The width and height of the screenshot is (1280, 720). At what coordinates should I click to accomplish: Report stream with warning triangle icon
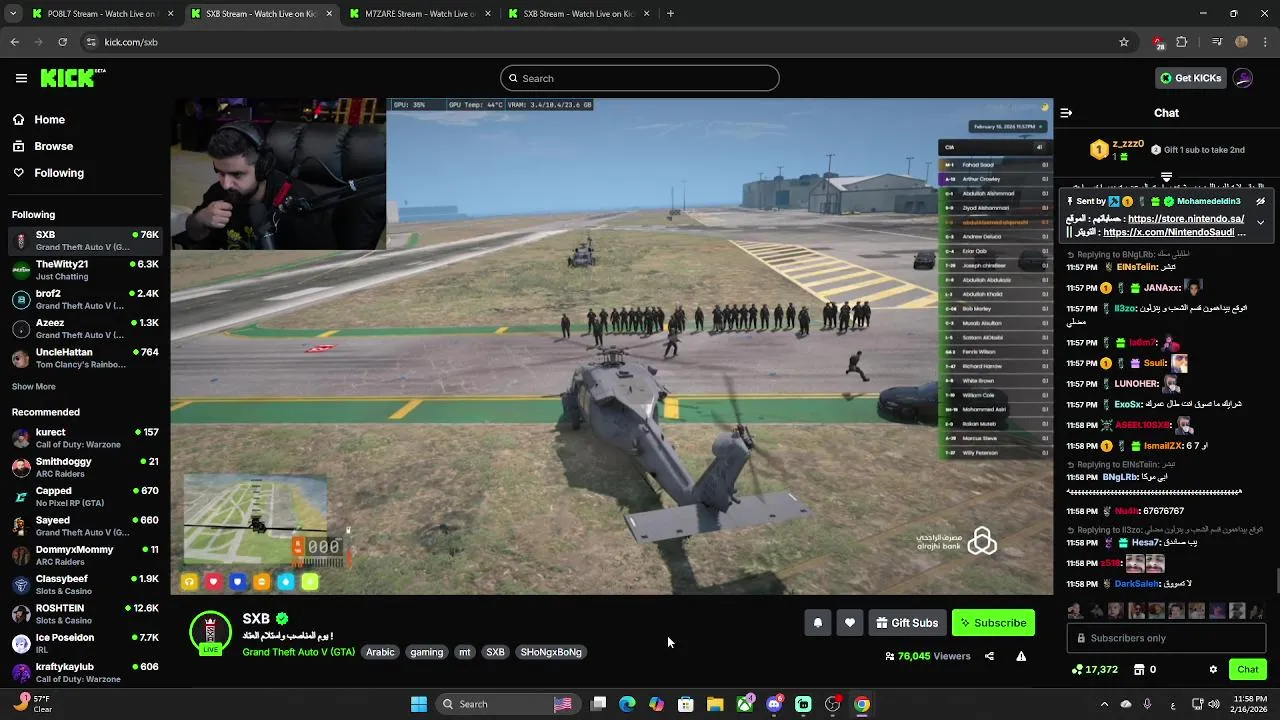1021,656
